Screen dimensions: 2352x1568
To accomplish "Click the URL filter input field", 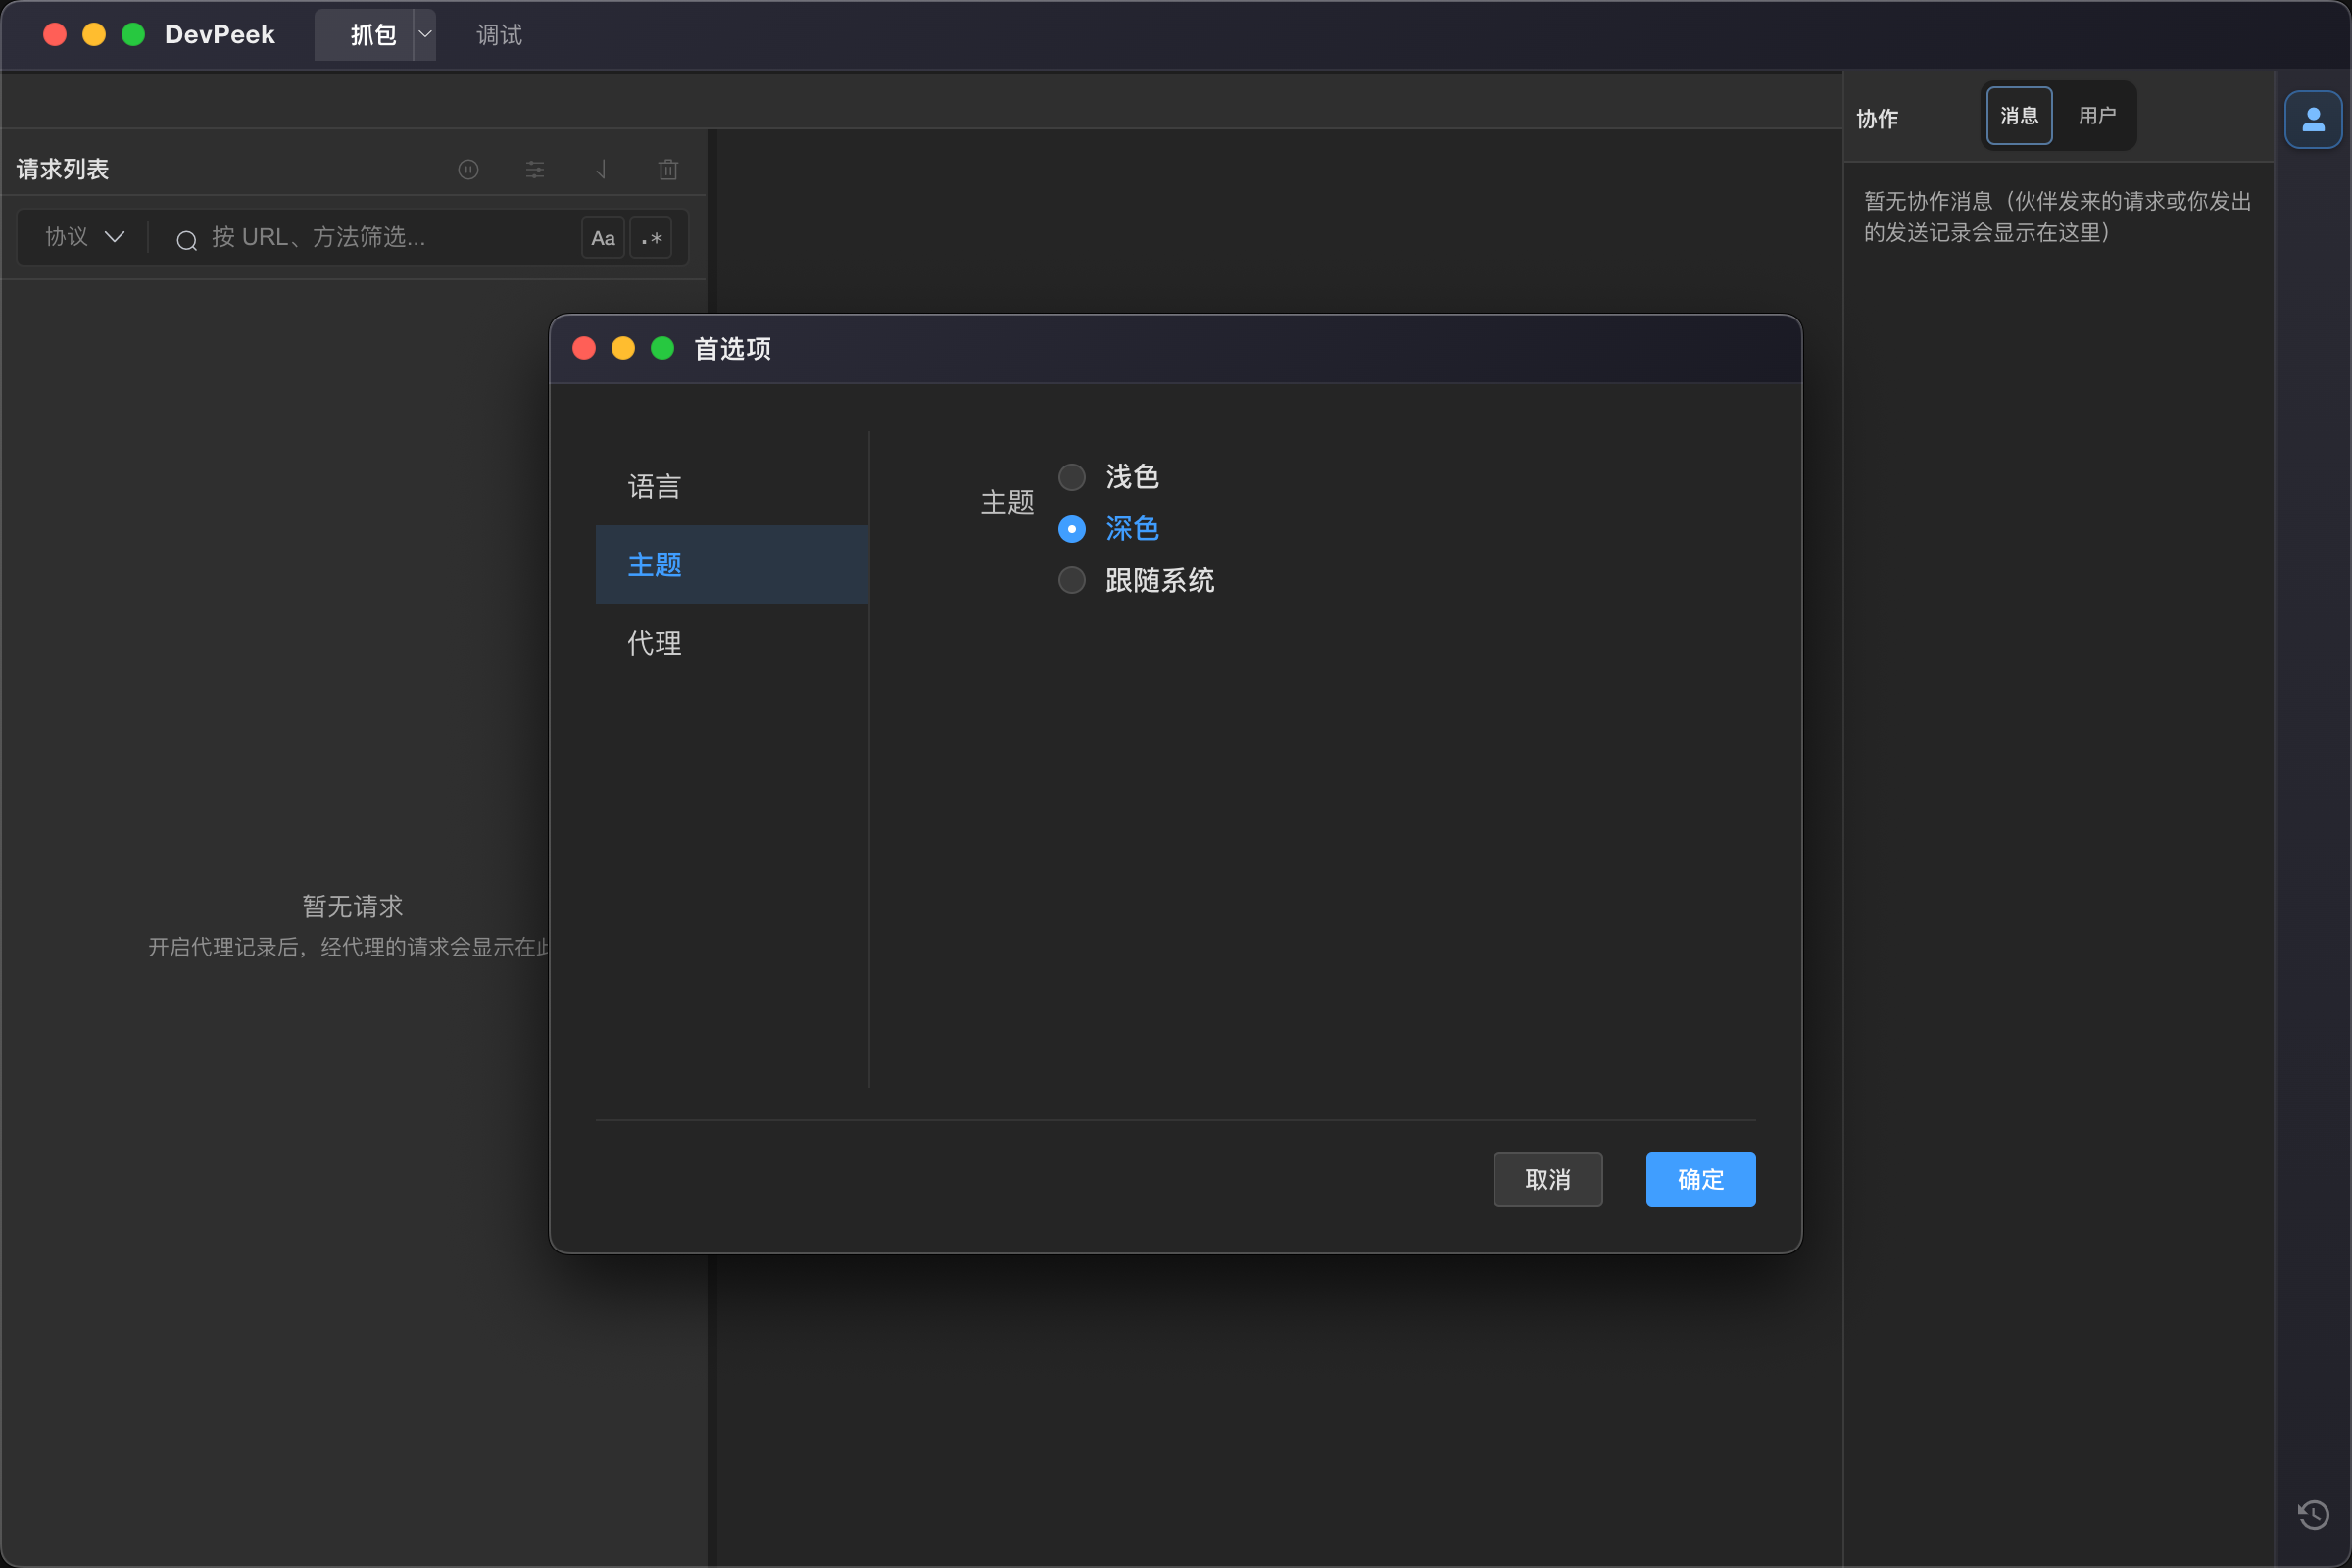I will (x=390, y=238).
